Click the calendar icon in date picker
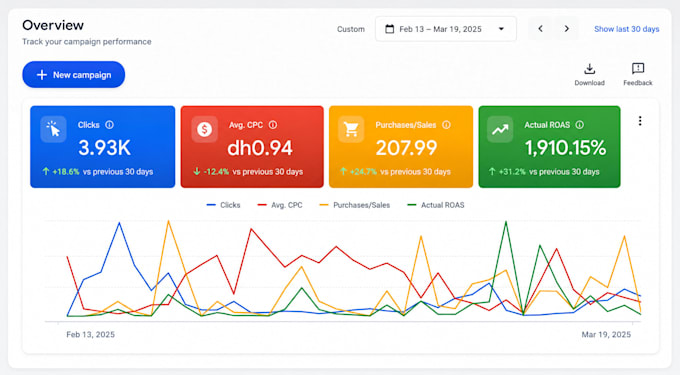Image resolution: width=680 pixels, height=375 pixels. coord(390,29)
